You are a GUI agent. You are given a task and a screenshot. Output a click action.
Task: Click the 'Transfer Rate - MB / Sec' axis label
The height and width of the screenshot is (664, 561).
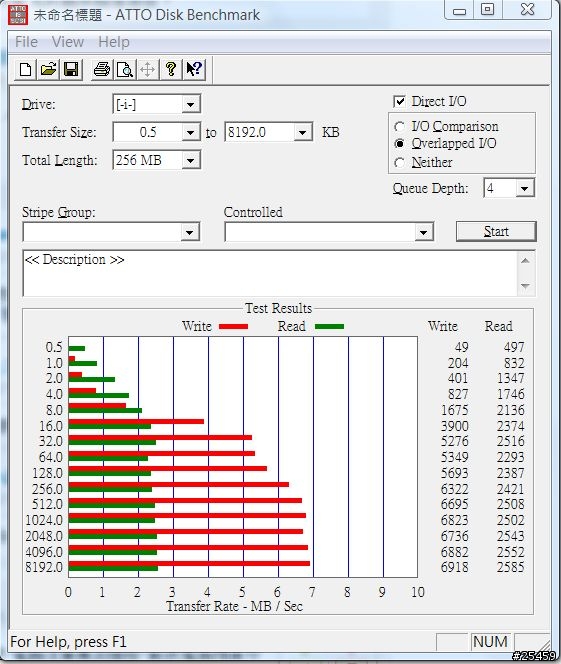tap(234, 606)
